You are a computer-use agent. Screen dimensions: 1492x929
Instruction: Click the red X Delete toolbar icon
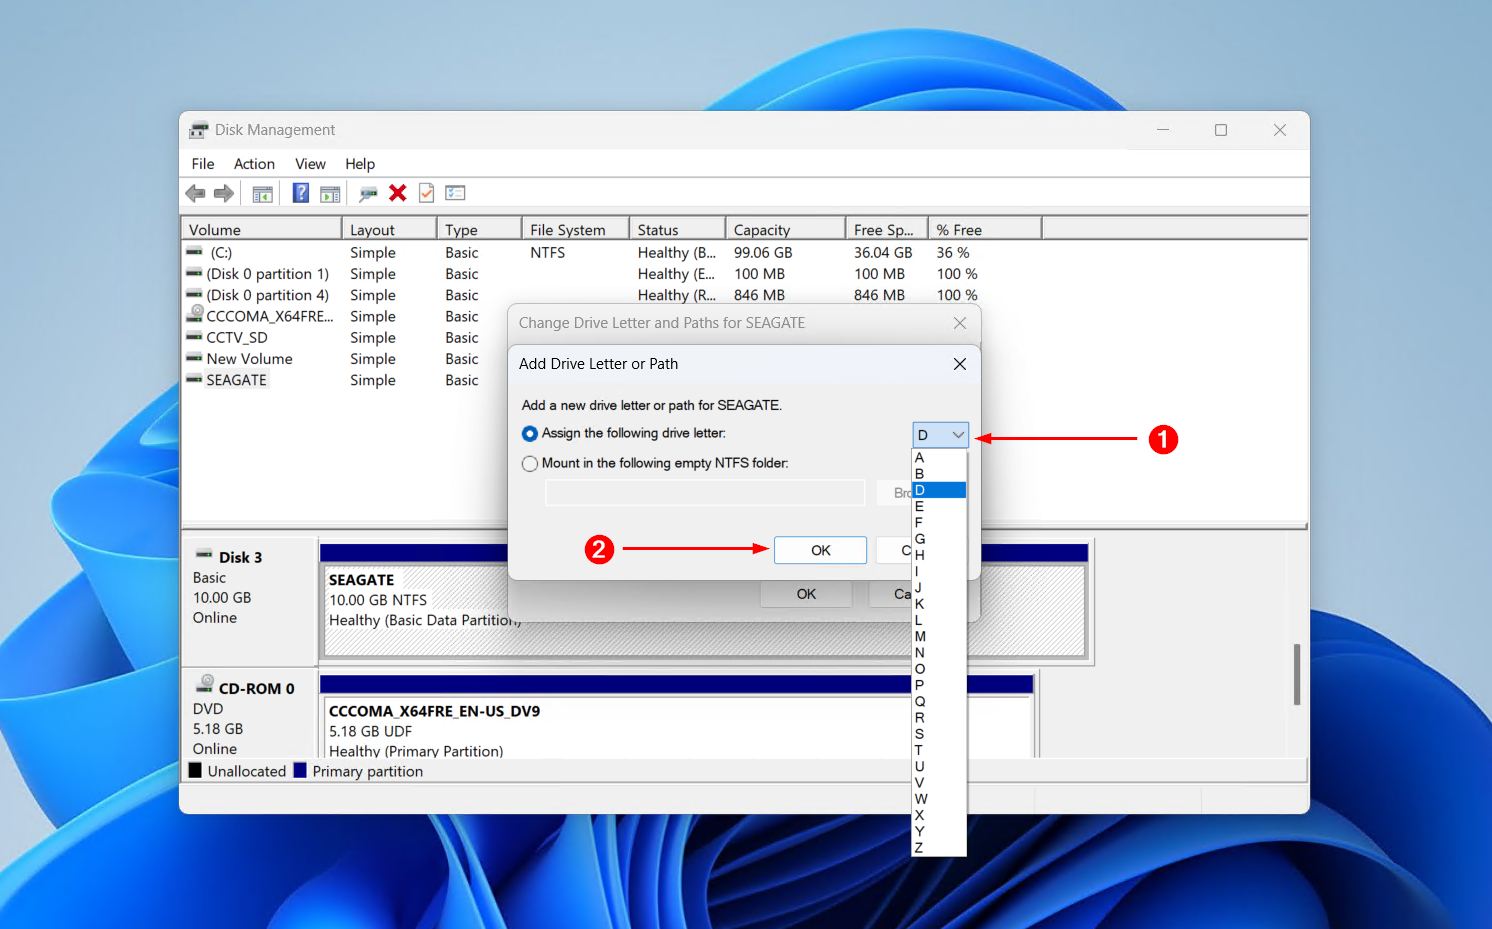pos(398,193)
